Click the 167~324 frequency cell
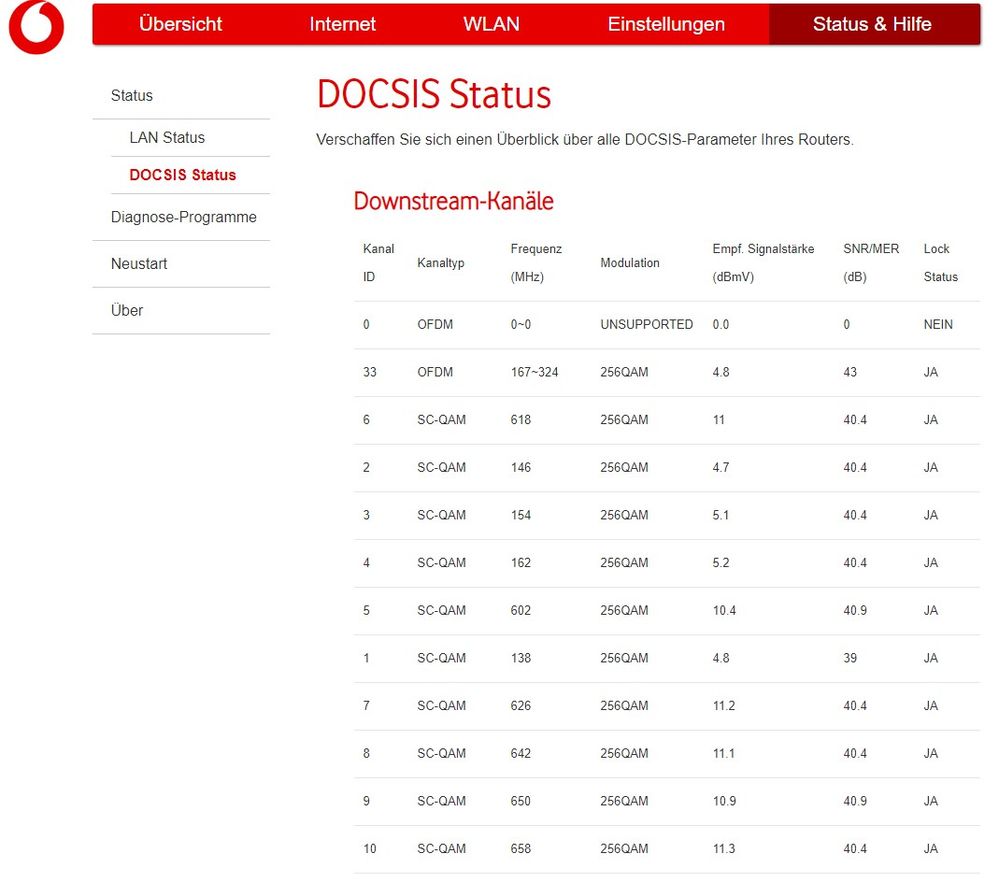The height and width of the screenshot is (880, 999). pyautogui.click(x=534, y=373)
